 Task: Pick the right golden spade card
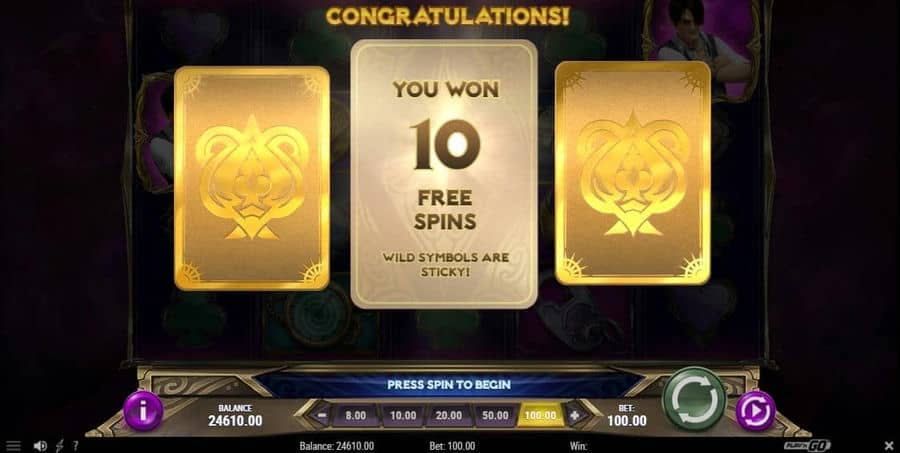point(633,173)
